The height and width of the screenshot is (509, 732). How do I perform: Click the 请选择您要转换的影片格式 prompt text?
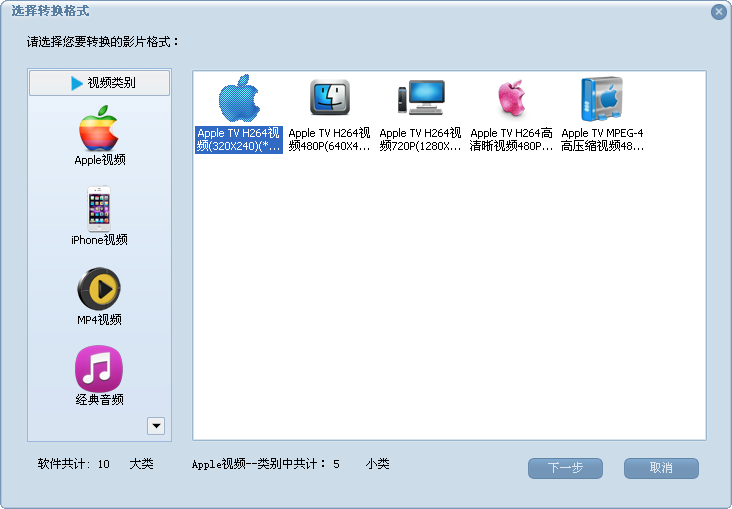coord(103,42)
